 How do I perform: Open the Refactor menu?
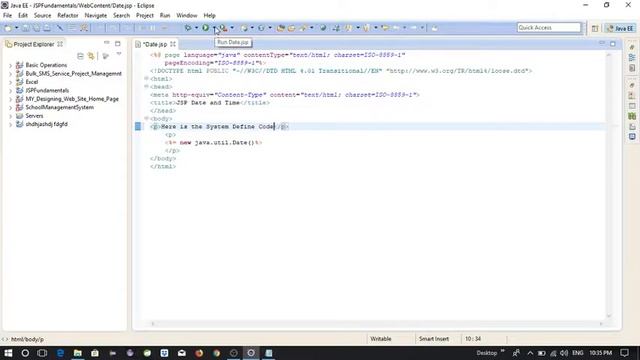click(68, 16)
